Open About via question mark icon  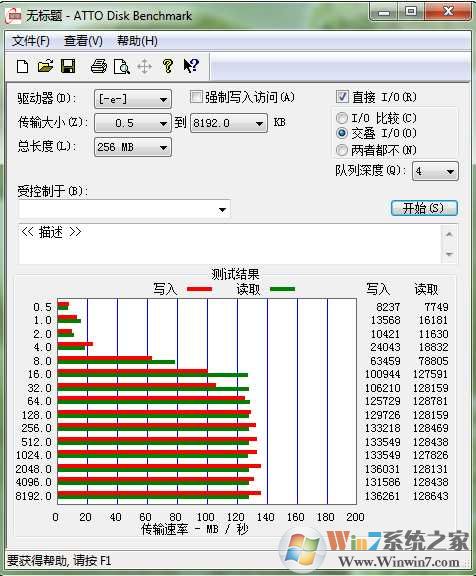168,66
